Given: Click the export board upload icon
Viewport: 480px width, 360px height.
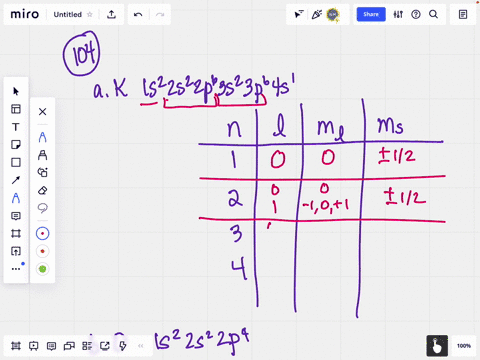Looking at the screenshot, I should pos(111,14).
